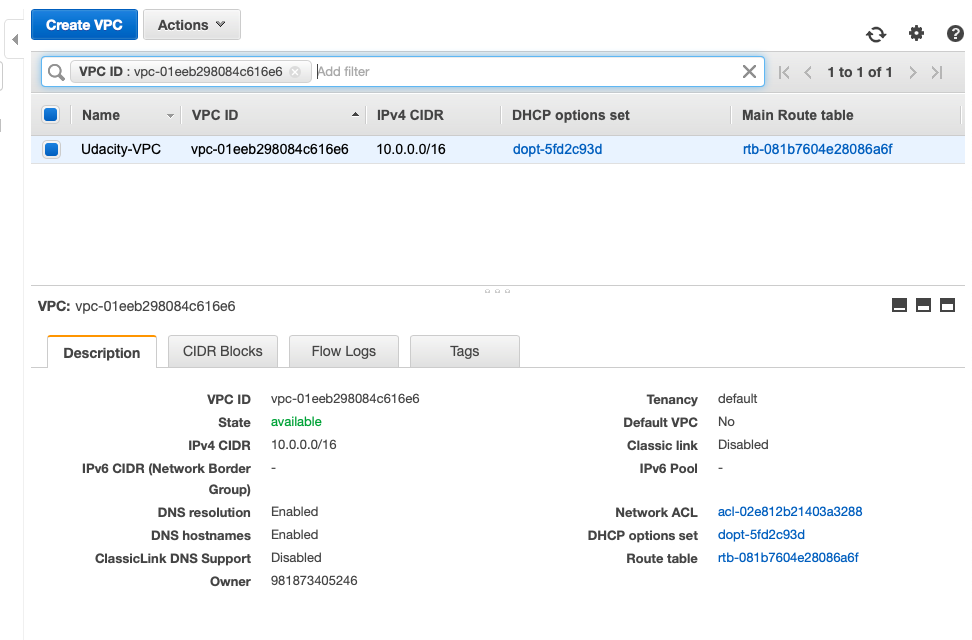Sort by the VPC ID column arrow

pyautogui.click(x=355, y=115)
